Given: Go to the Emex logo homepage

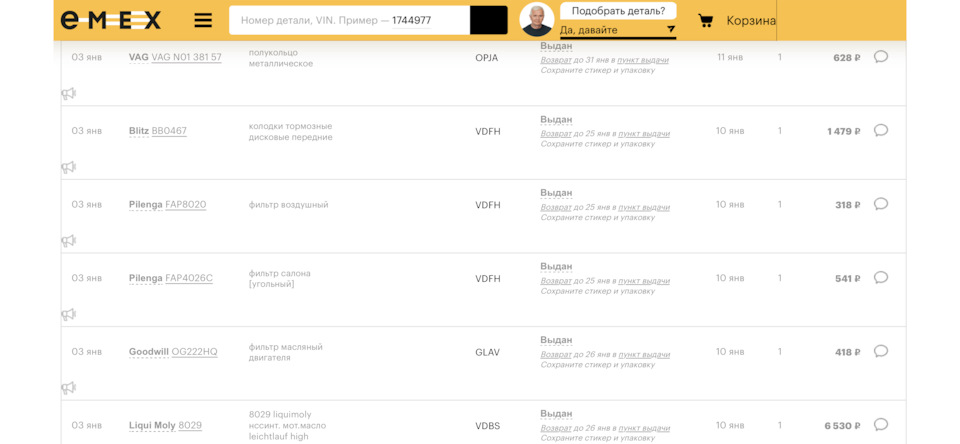Looking at the screenshot, I should [110, 20].
